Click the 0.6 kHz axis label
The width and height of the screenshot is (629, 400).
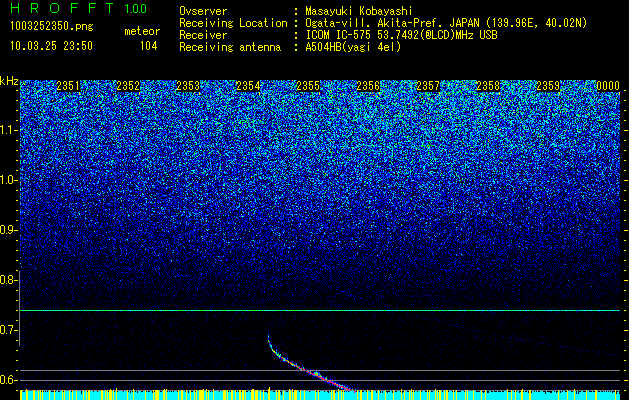coord(8,380)
